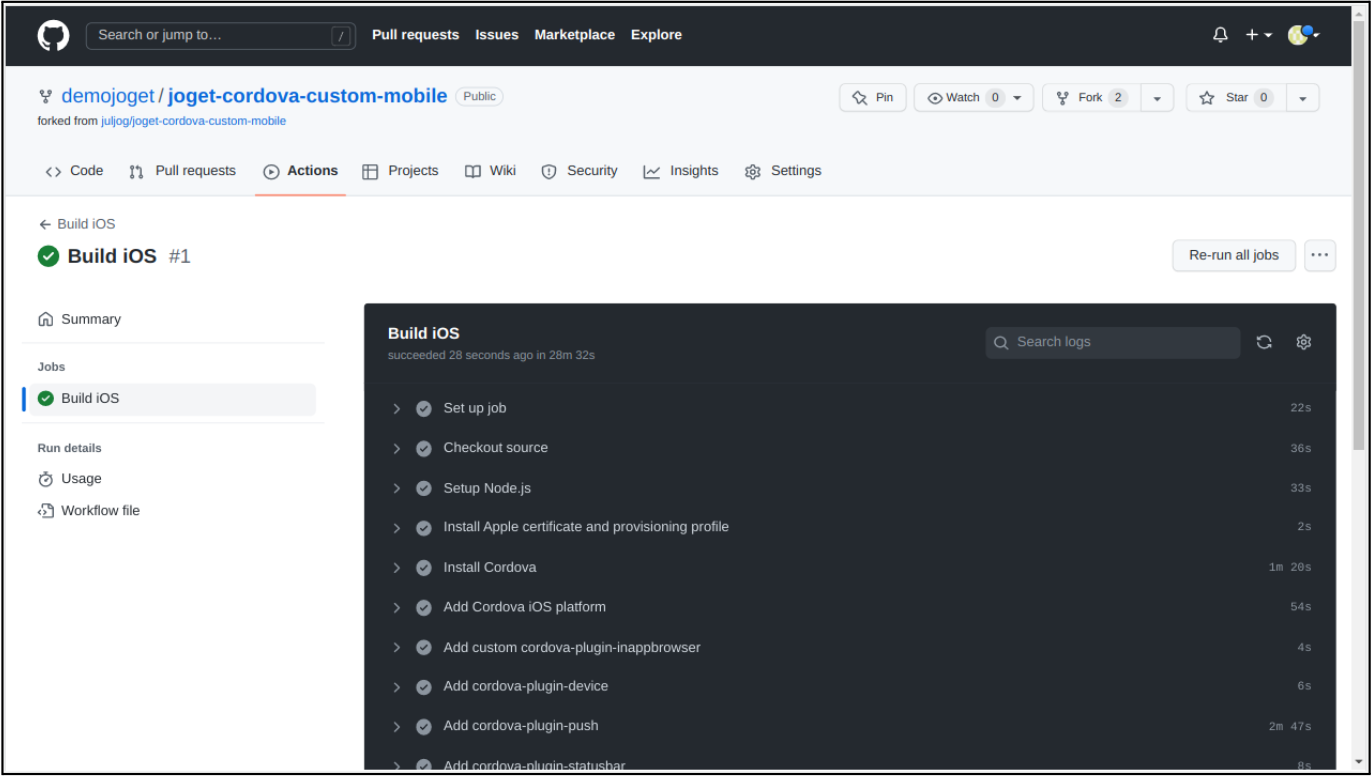Switch to the repository Pull requests tab
Screen dimensions: 1371x777
click(x=183, y=171)
